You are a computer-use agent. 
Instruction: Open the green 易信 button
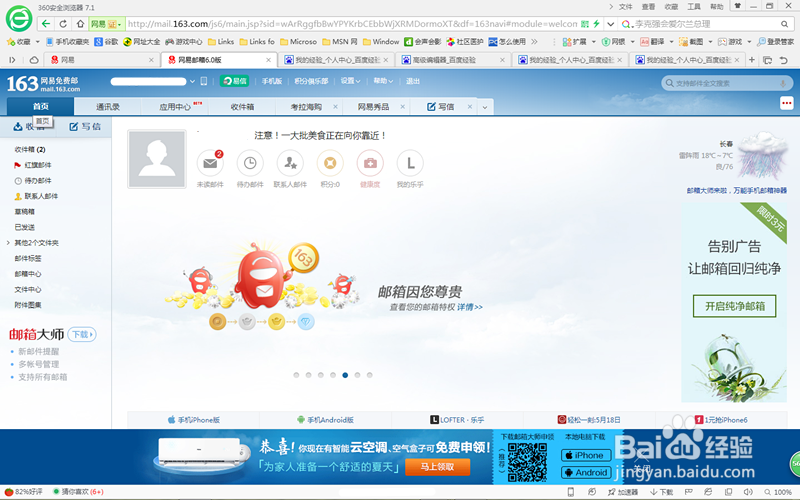pyautogui.click(x=234, y=81)
